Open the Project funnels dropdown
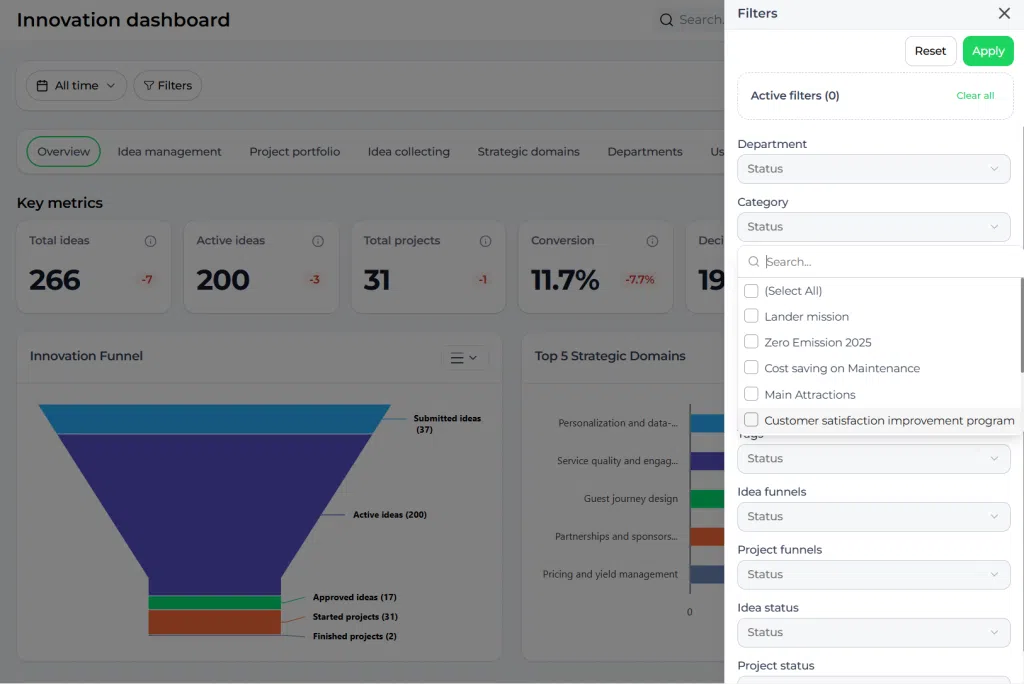The width and height of the screenshot is (1024, 684). (x=874, y=574)
